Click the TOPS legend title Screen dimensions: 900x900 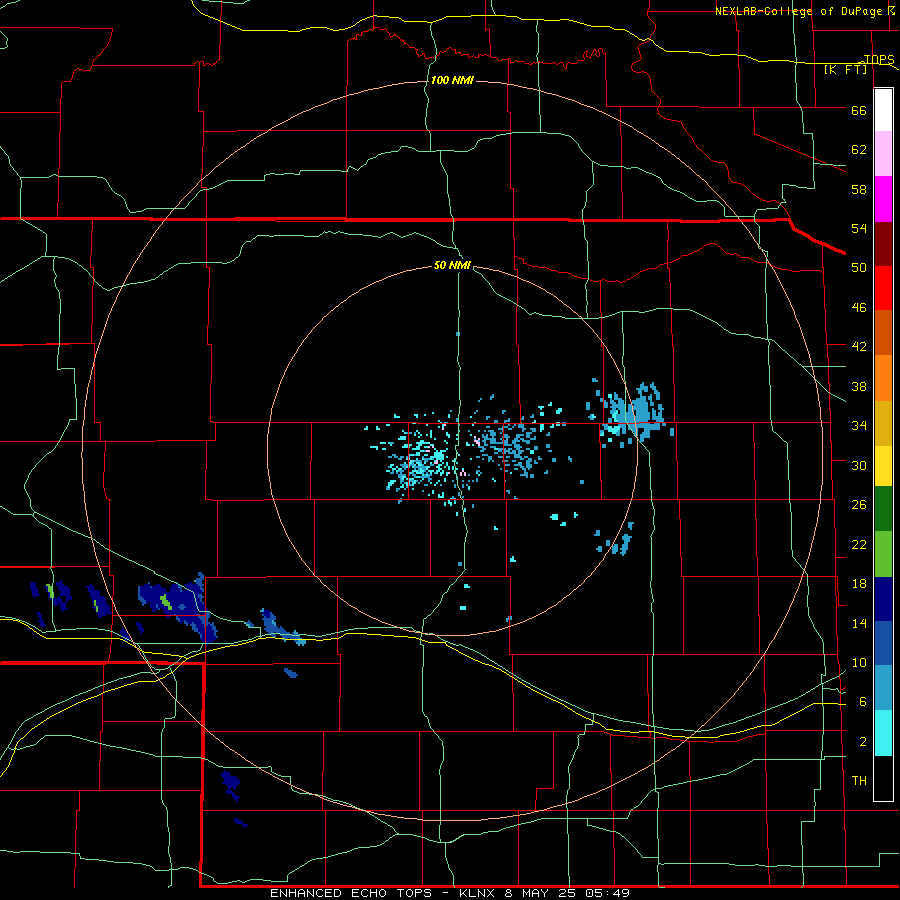879,59
